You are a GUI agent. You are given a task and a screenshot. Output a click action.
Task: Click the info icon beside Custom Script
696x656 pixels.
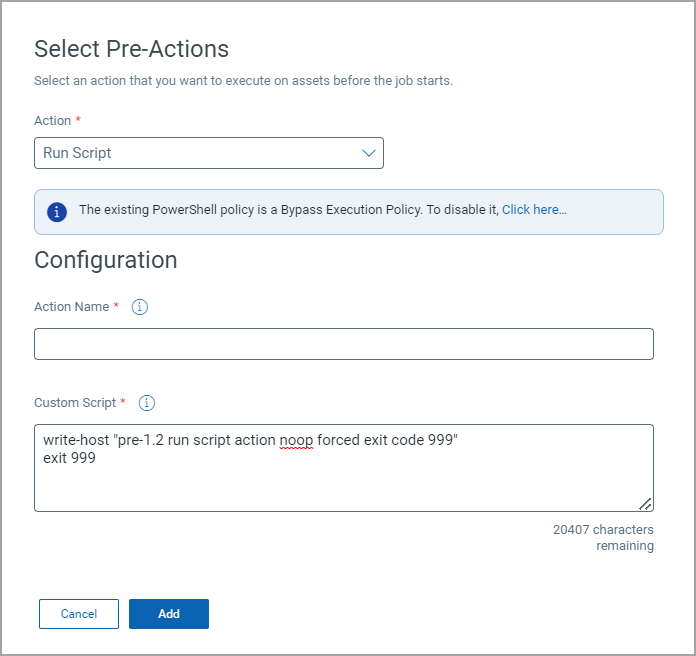pos(147,403)
